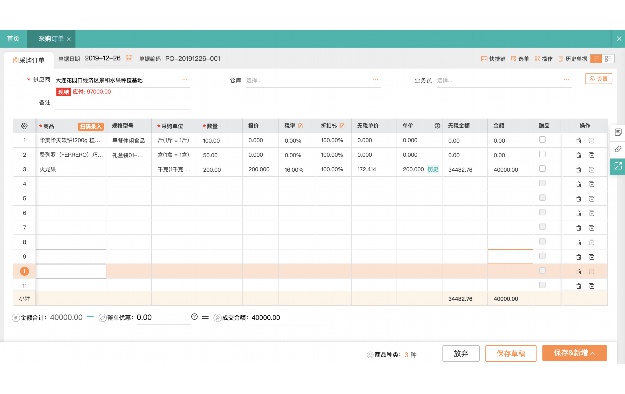Screen dimensions: 625x394
Task: Click the salesperson field ellipsis button
Action: tap(566, 80)
